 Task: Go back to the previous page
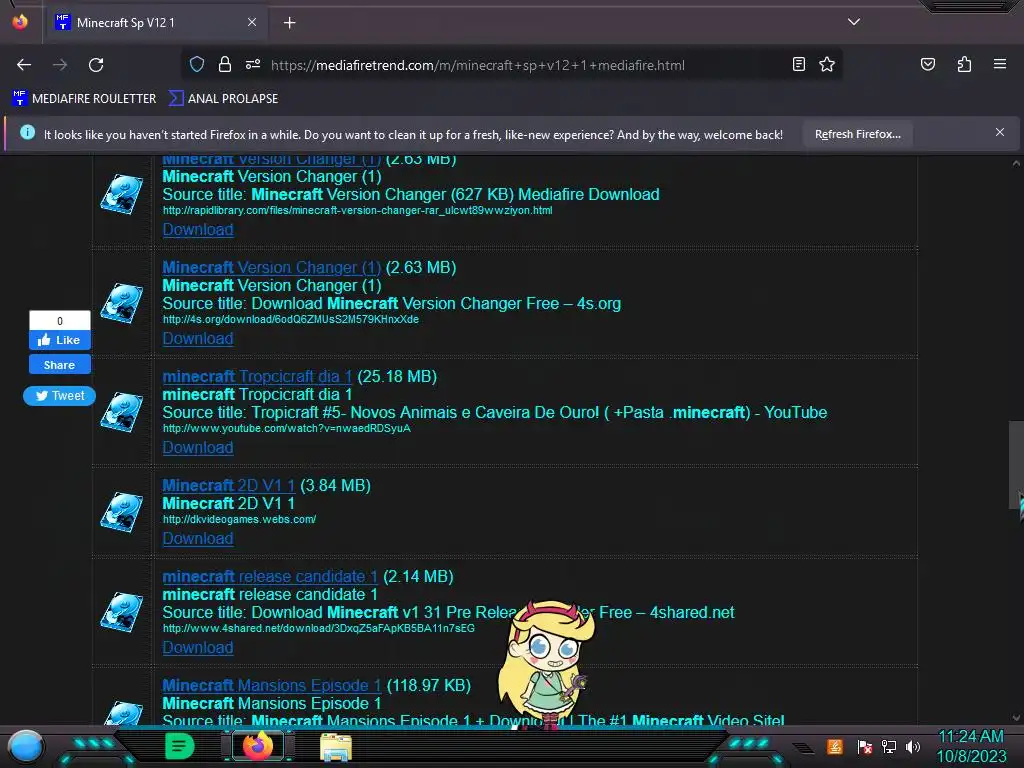(x=24, y=65)
